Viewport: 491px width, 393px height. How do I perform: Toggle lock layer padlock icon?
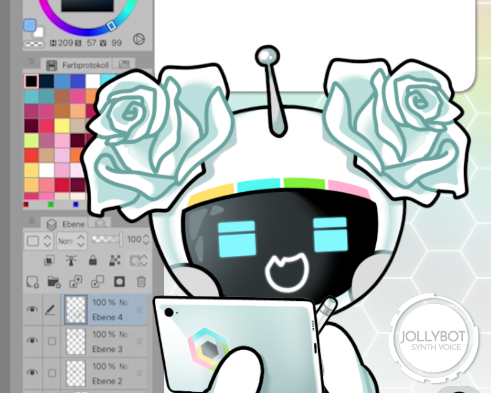tap(93, 260)
